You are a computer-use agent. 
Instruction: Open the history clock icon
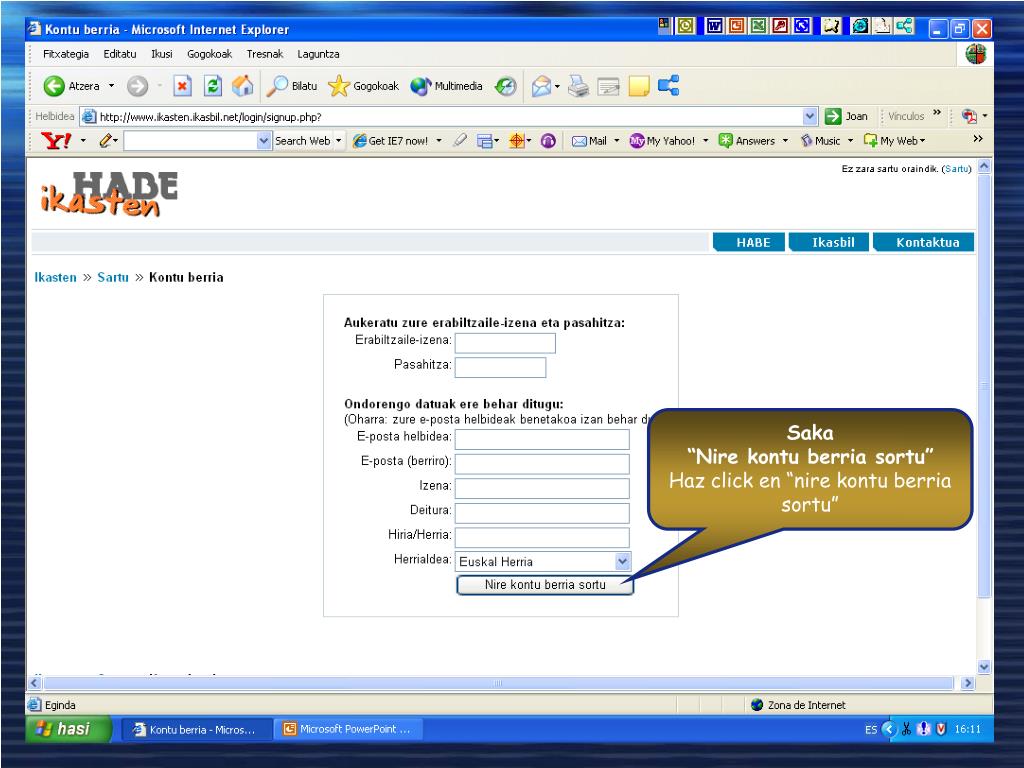point(505,86)
